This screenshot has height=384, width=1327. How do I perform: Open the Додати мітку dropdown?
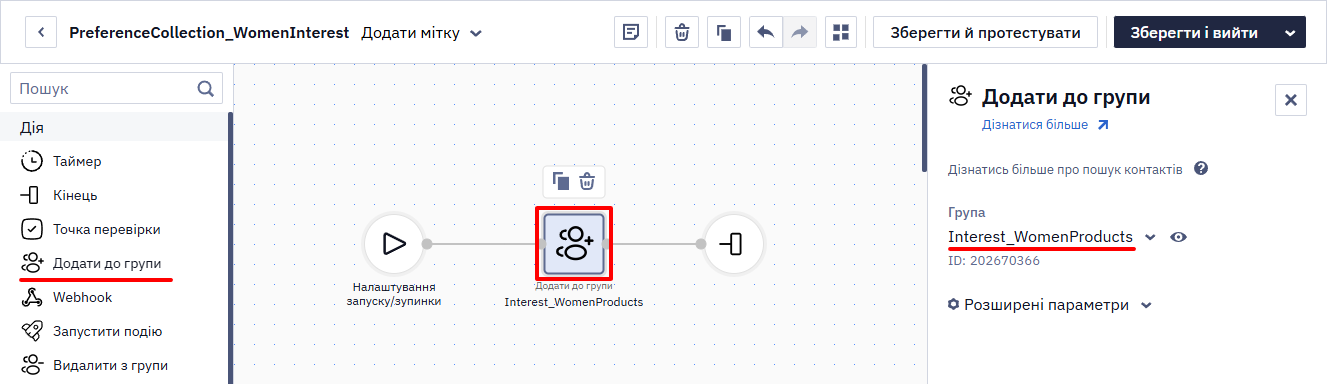click(421, 33)
